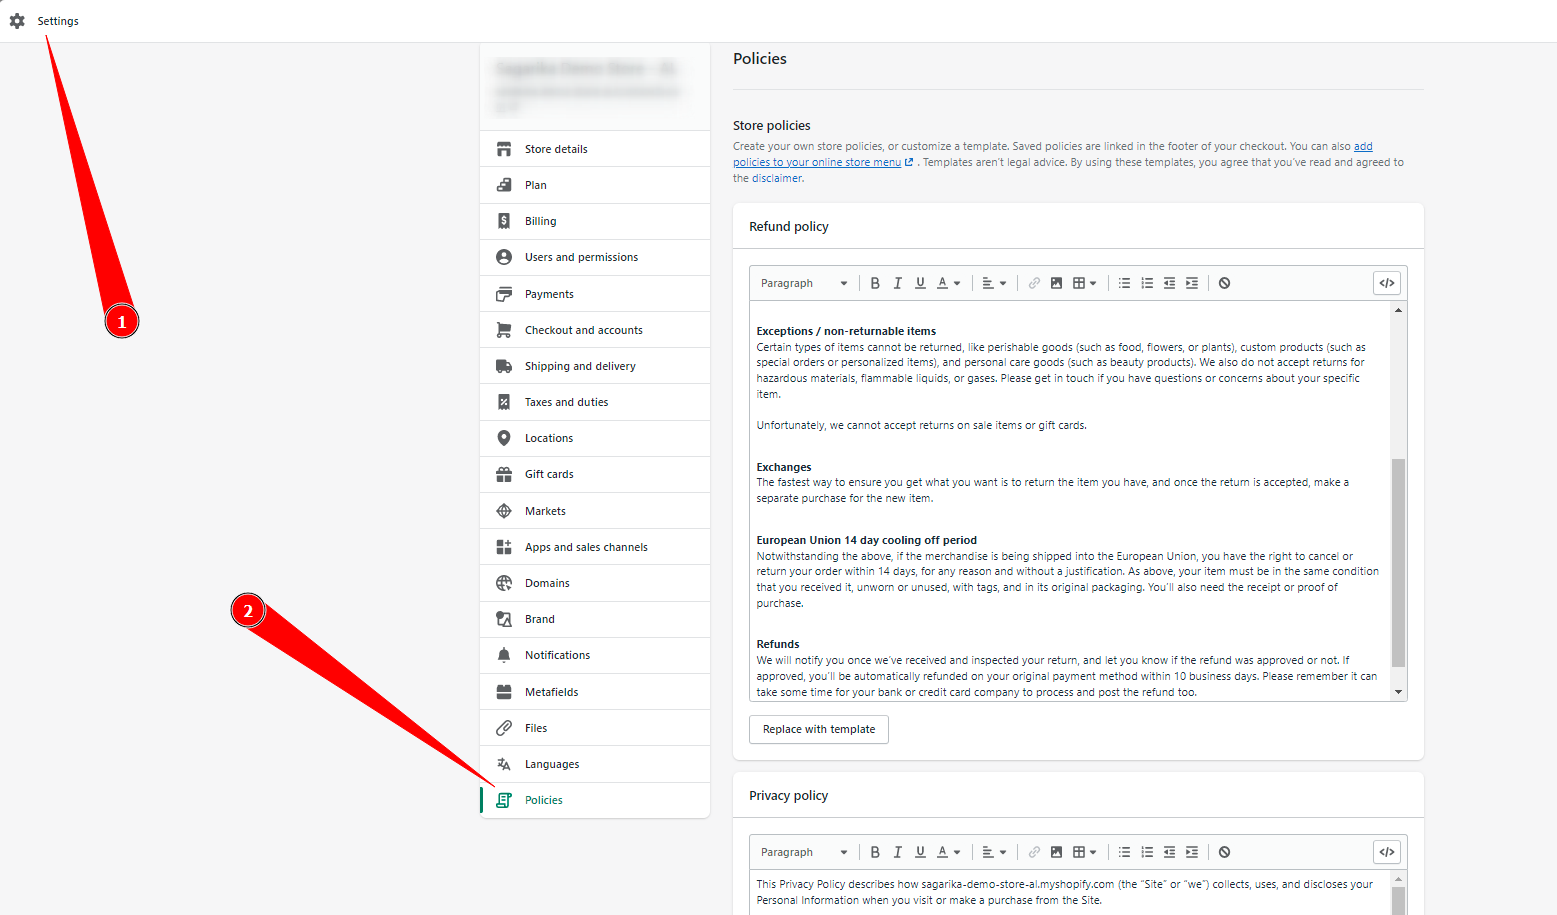Viewport: 1557px width, 915px height.
Task: Clear formatting in Refund policy editor
Action: (x=1224, y=283)
